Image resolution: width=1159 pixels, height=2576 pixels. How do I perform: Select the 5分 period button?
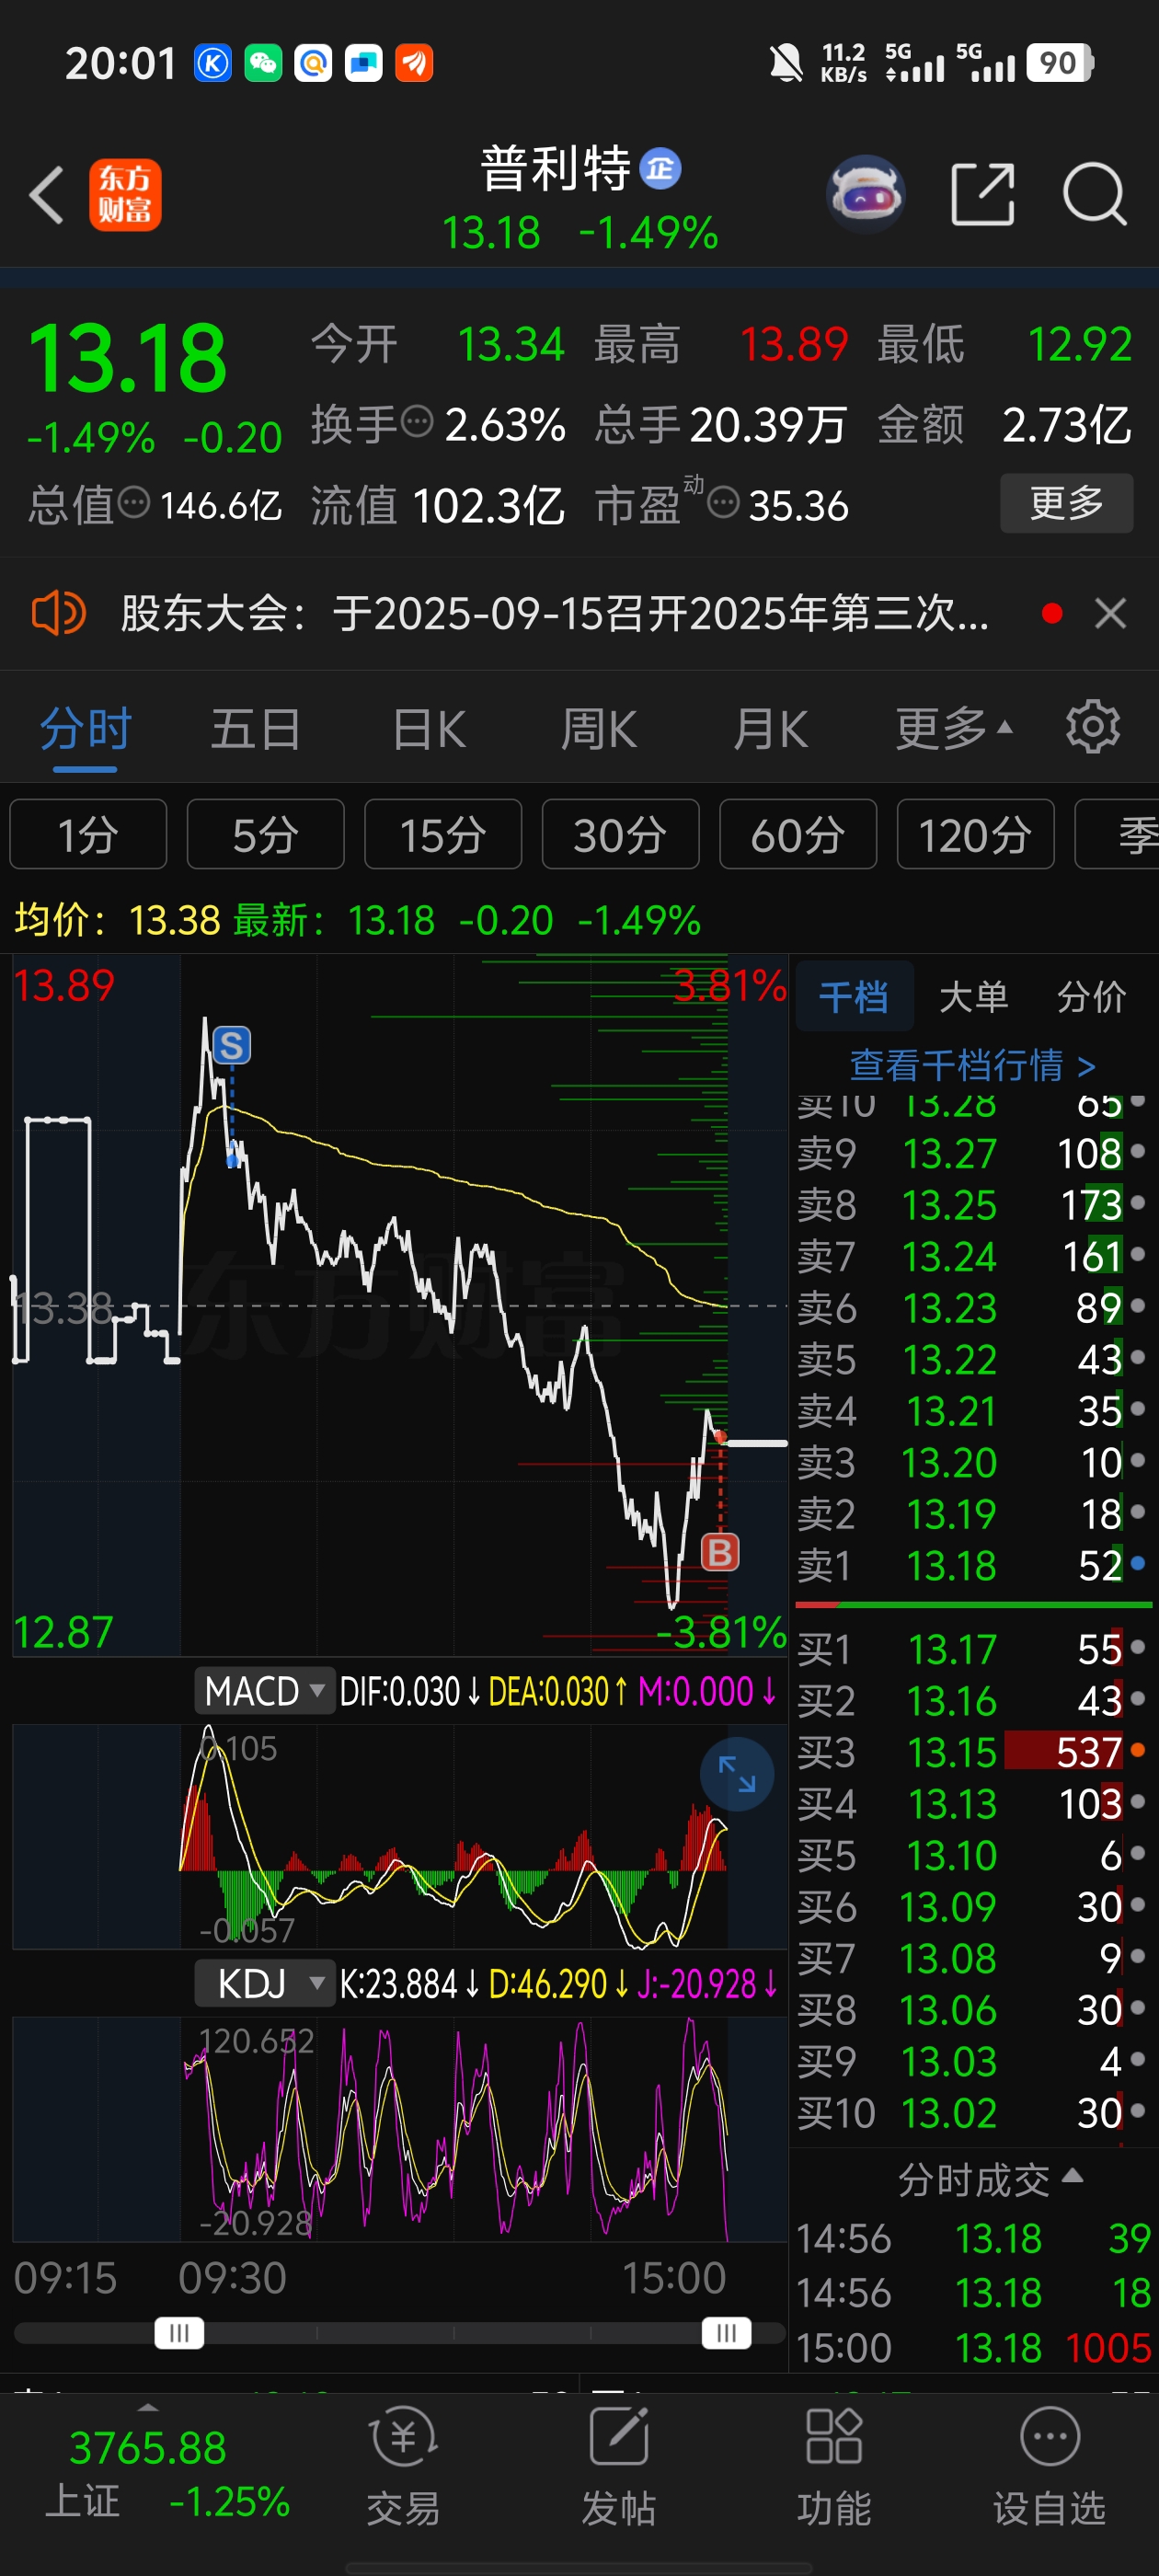(x=265, y=834)
